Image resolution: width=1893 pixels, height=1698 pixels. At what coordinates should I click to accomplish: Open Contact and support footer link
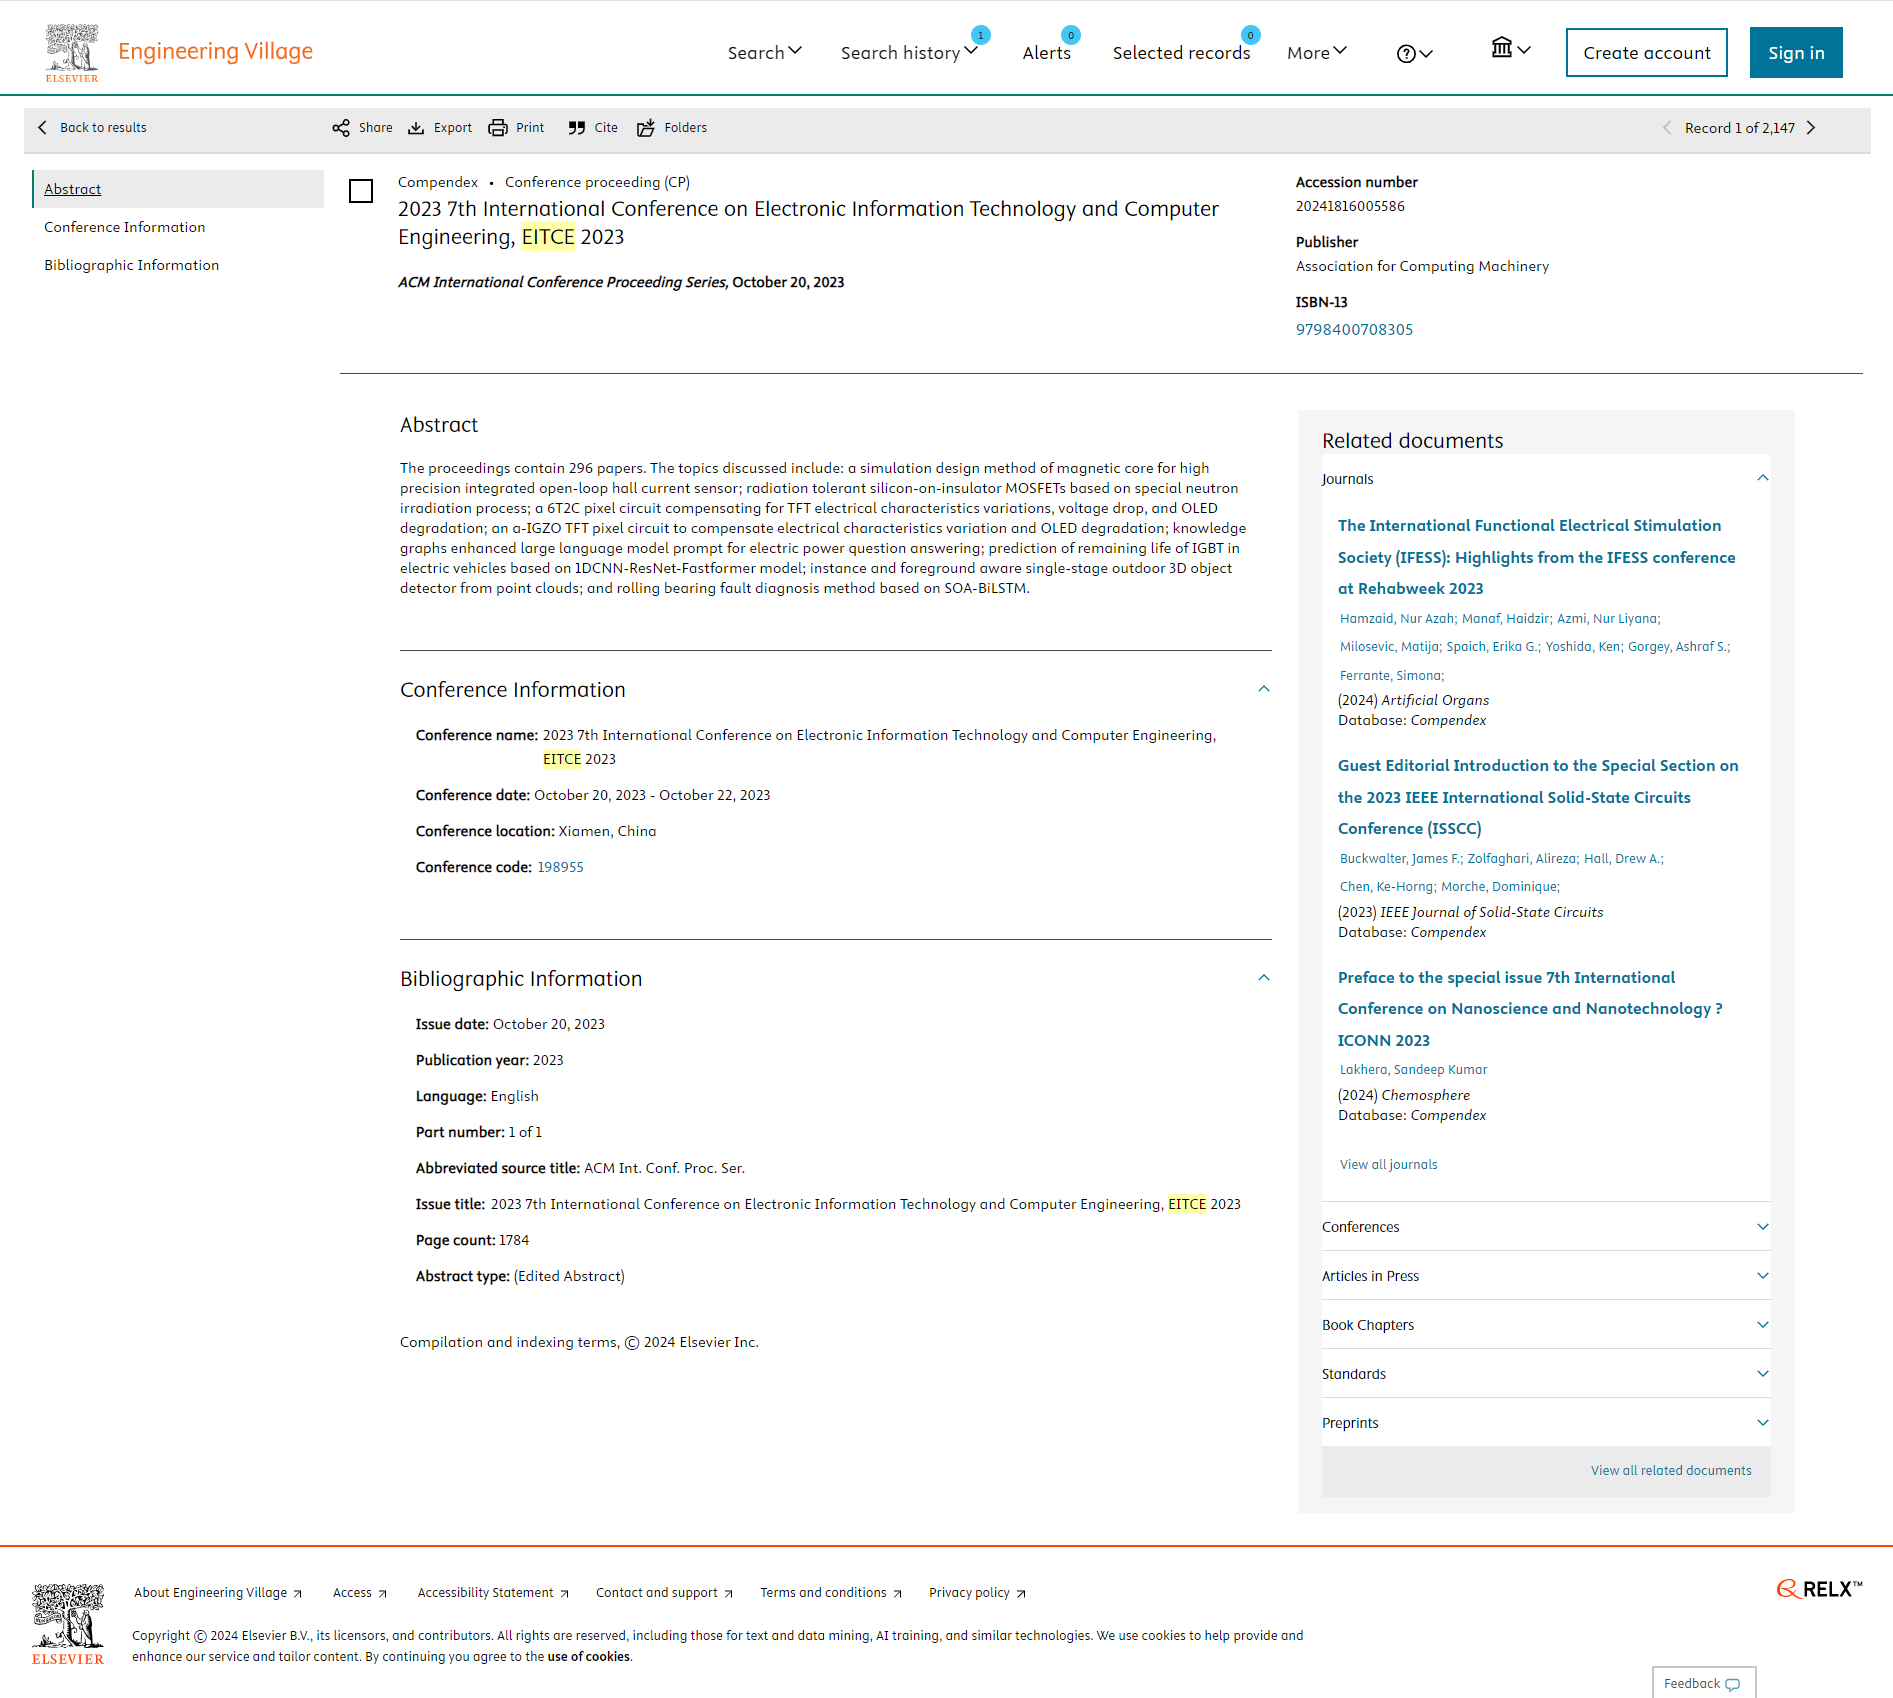coord(664,1593)
